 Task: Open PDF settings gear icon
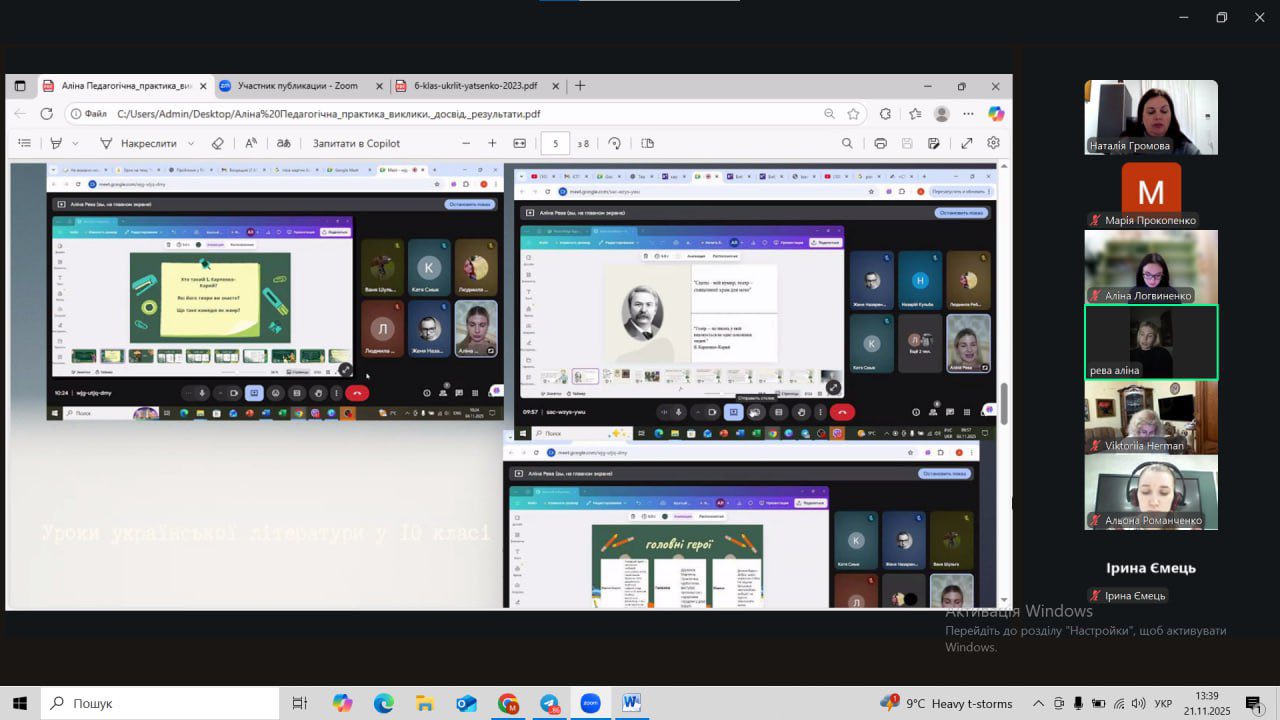coord(993,143)
